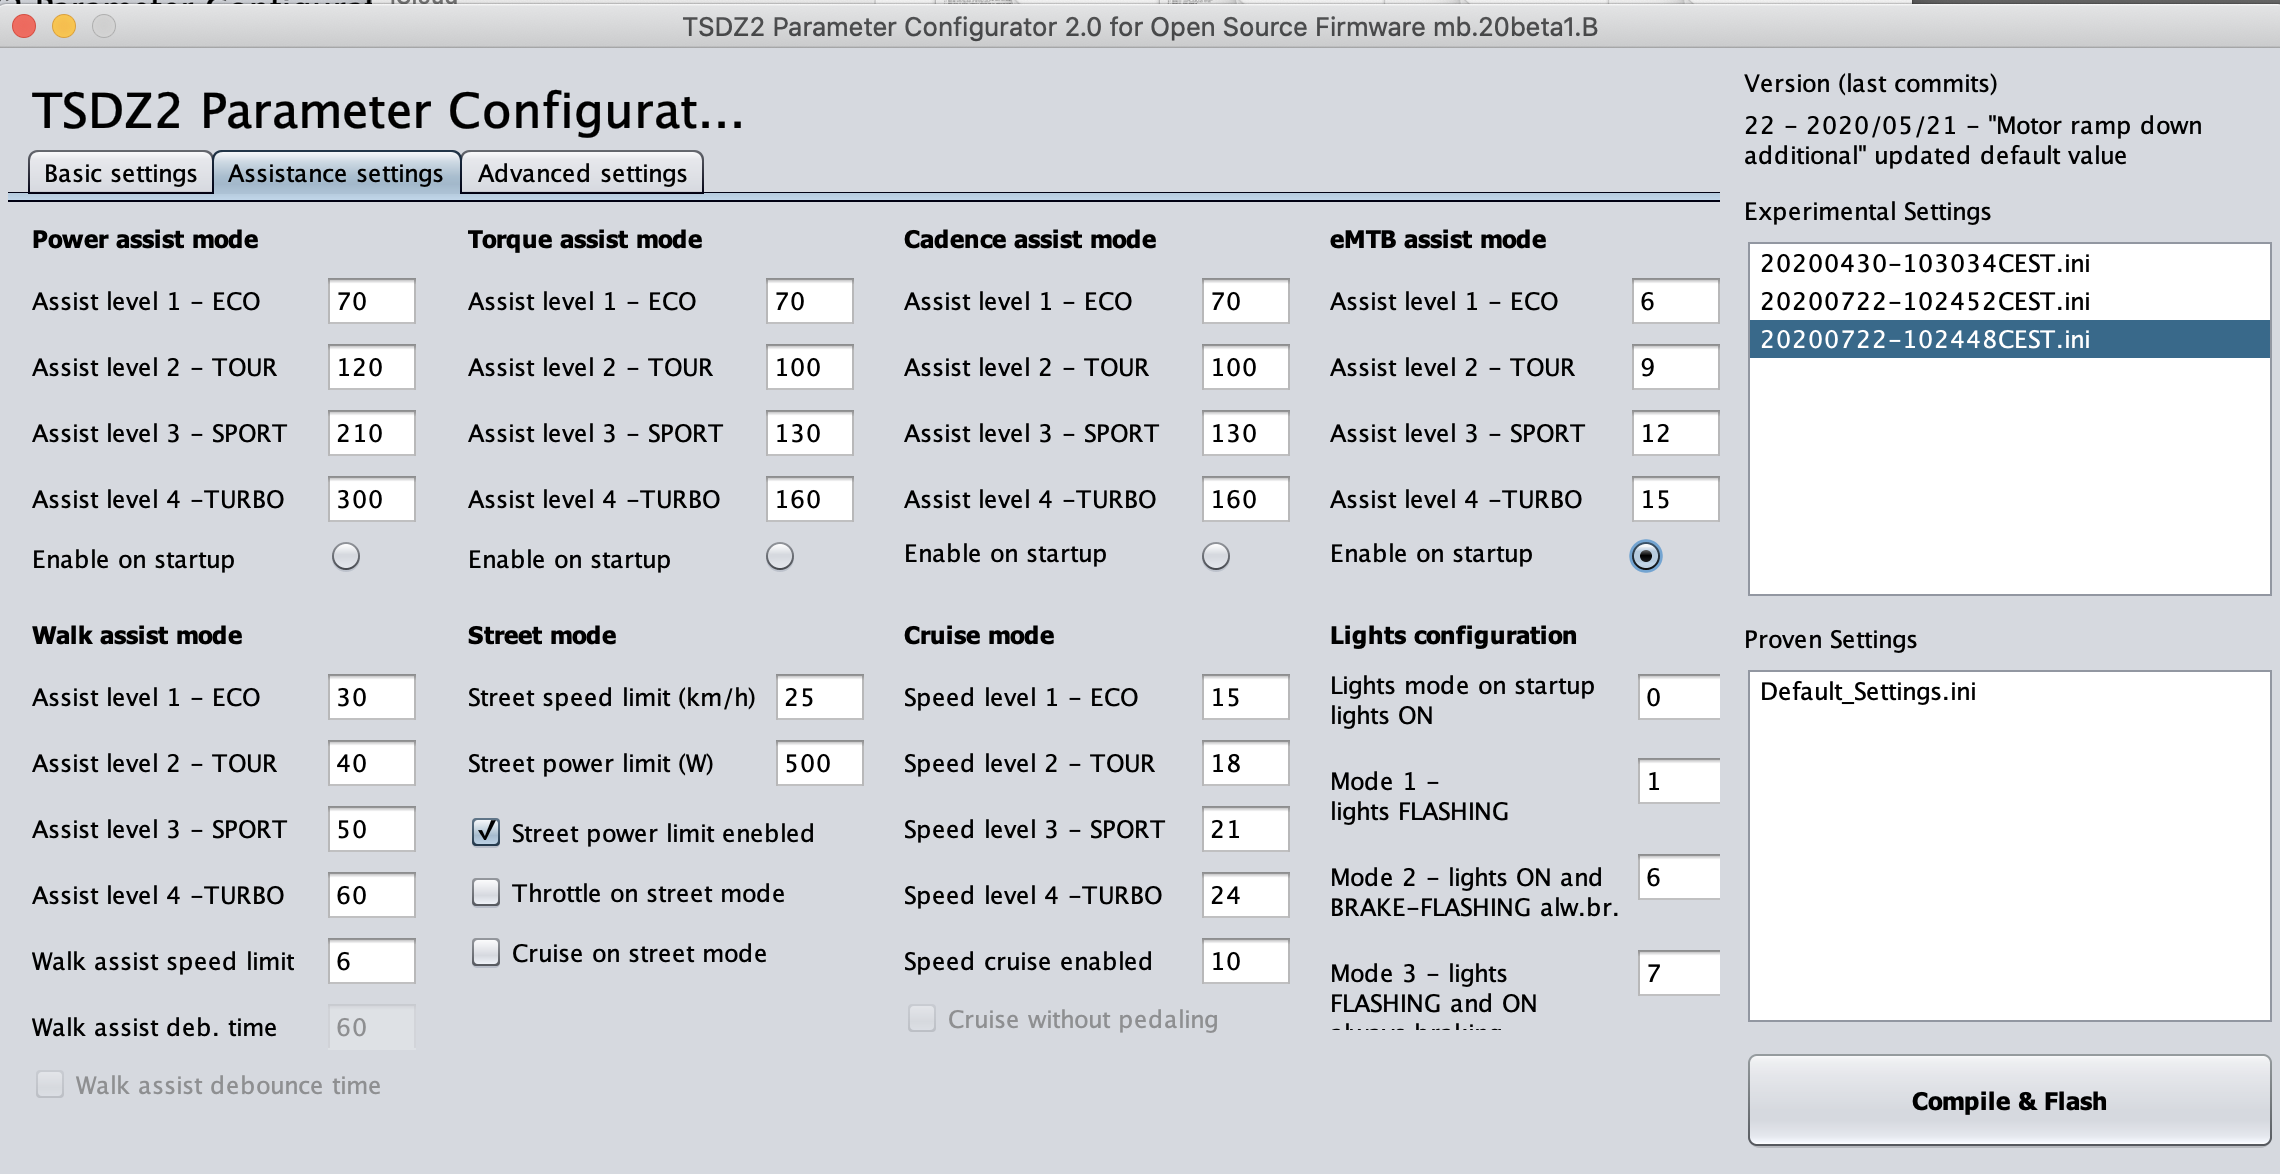The image size is (2280, 1174).
Task: Open the Advanced settings tab
Action: tap(582, 173)
